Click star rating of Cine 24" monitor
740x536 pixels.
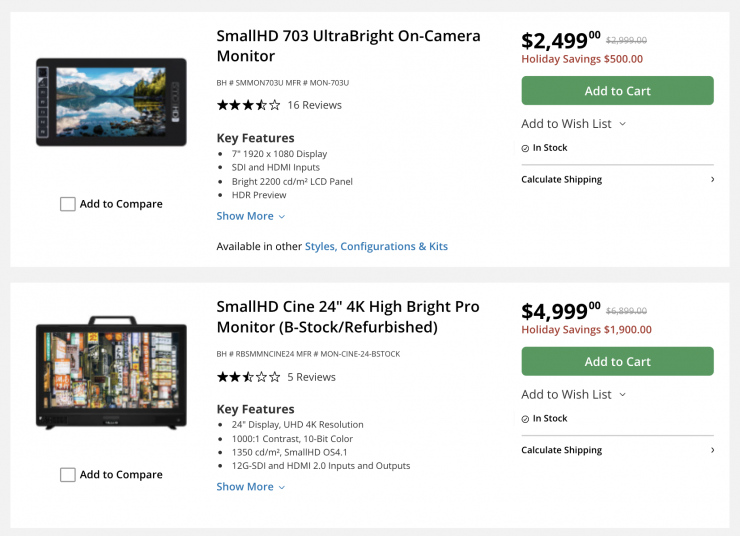click(248, 377)
